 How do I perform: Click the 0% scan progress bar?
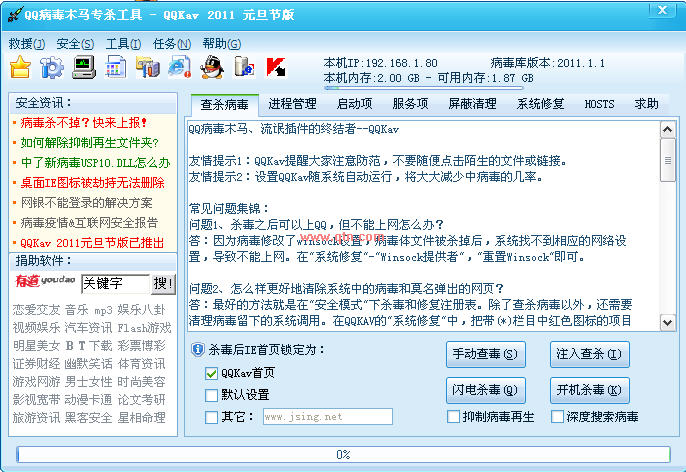click(x=343, y=455)
